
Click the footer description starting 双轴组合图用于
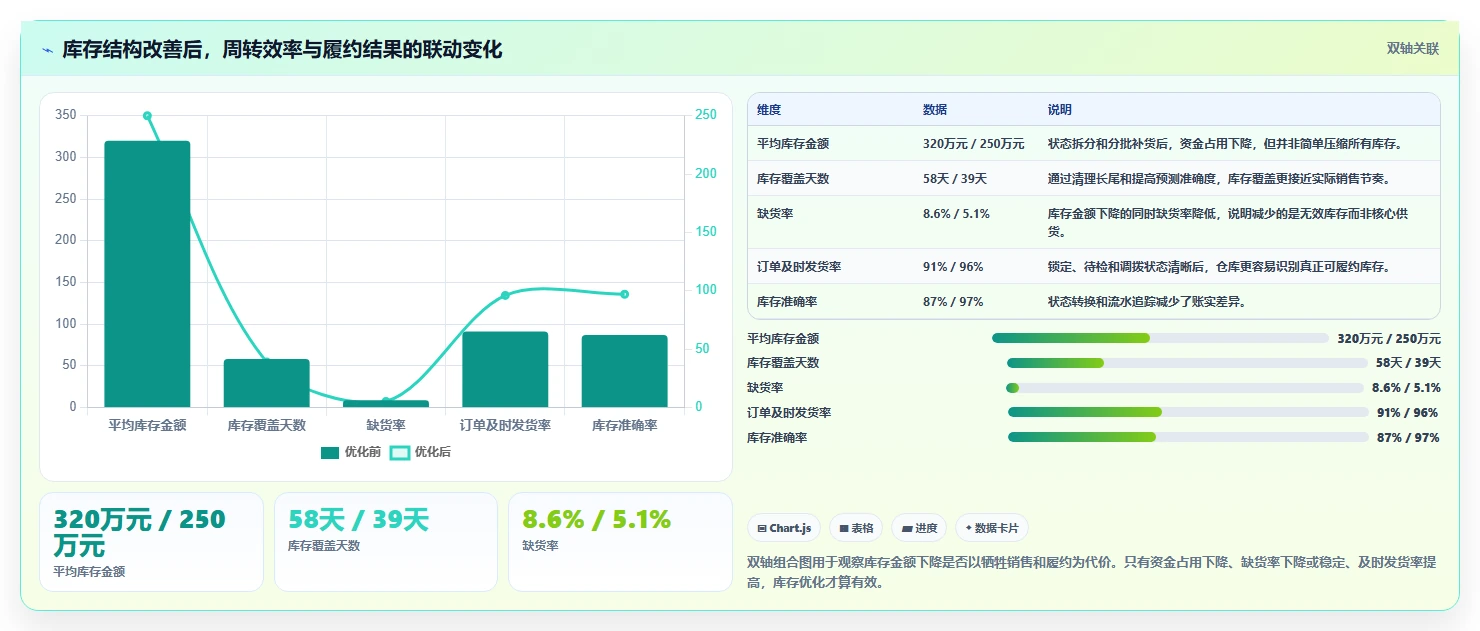(1092, 572)
